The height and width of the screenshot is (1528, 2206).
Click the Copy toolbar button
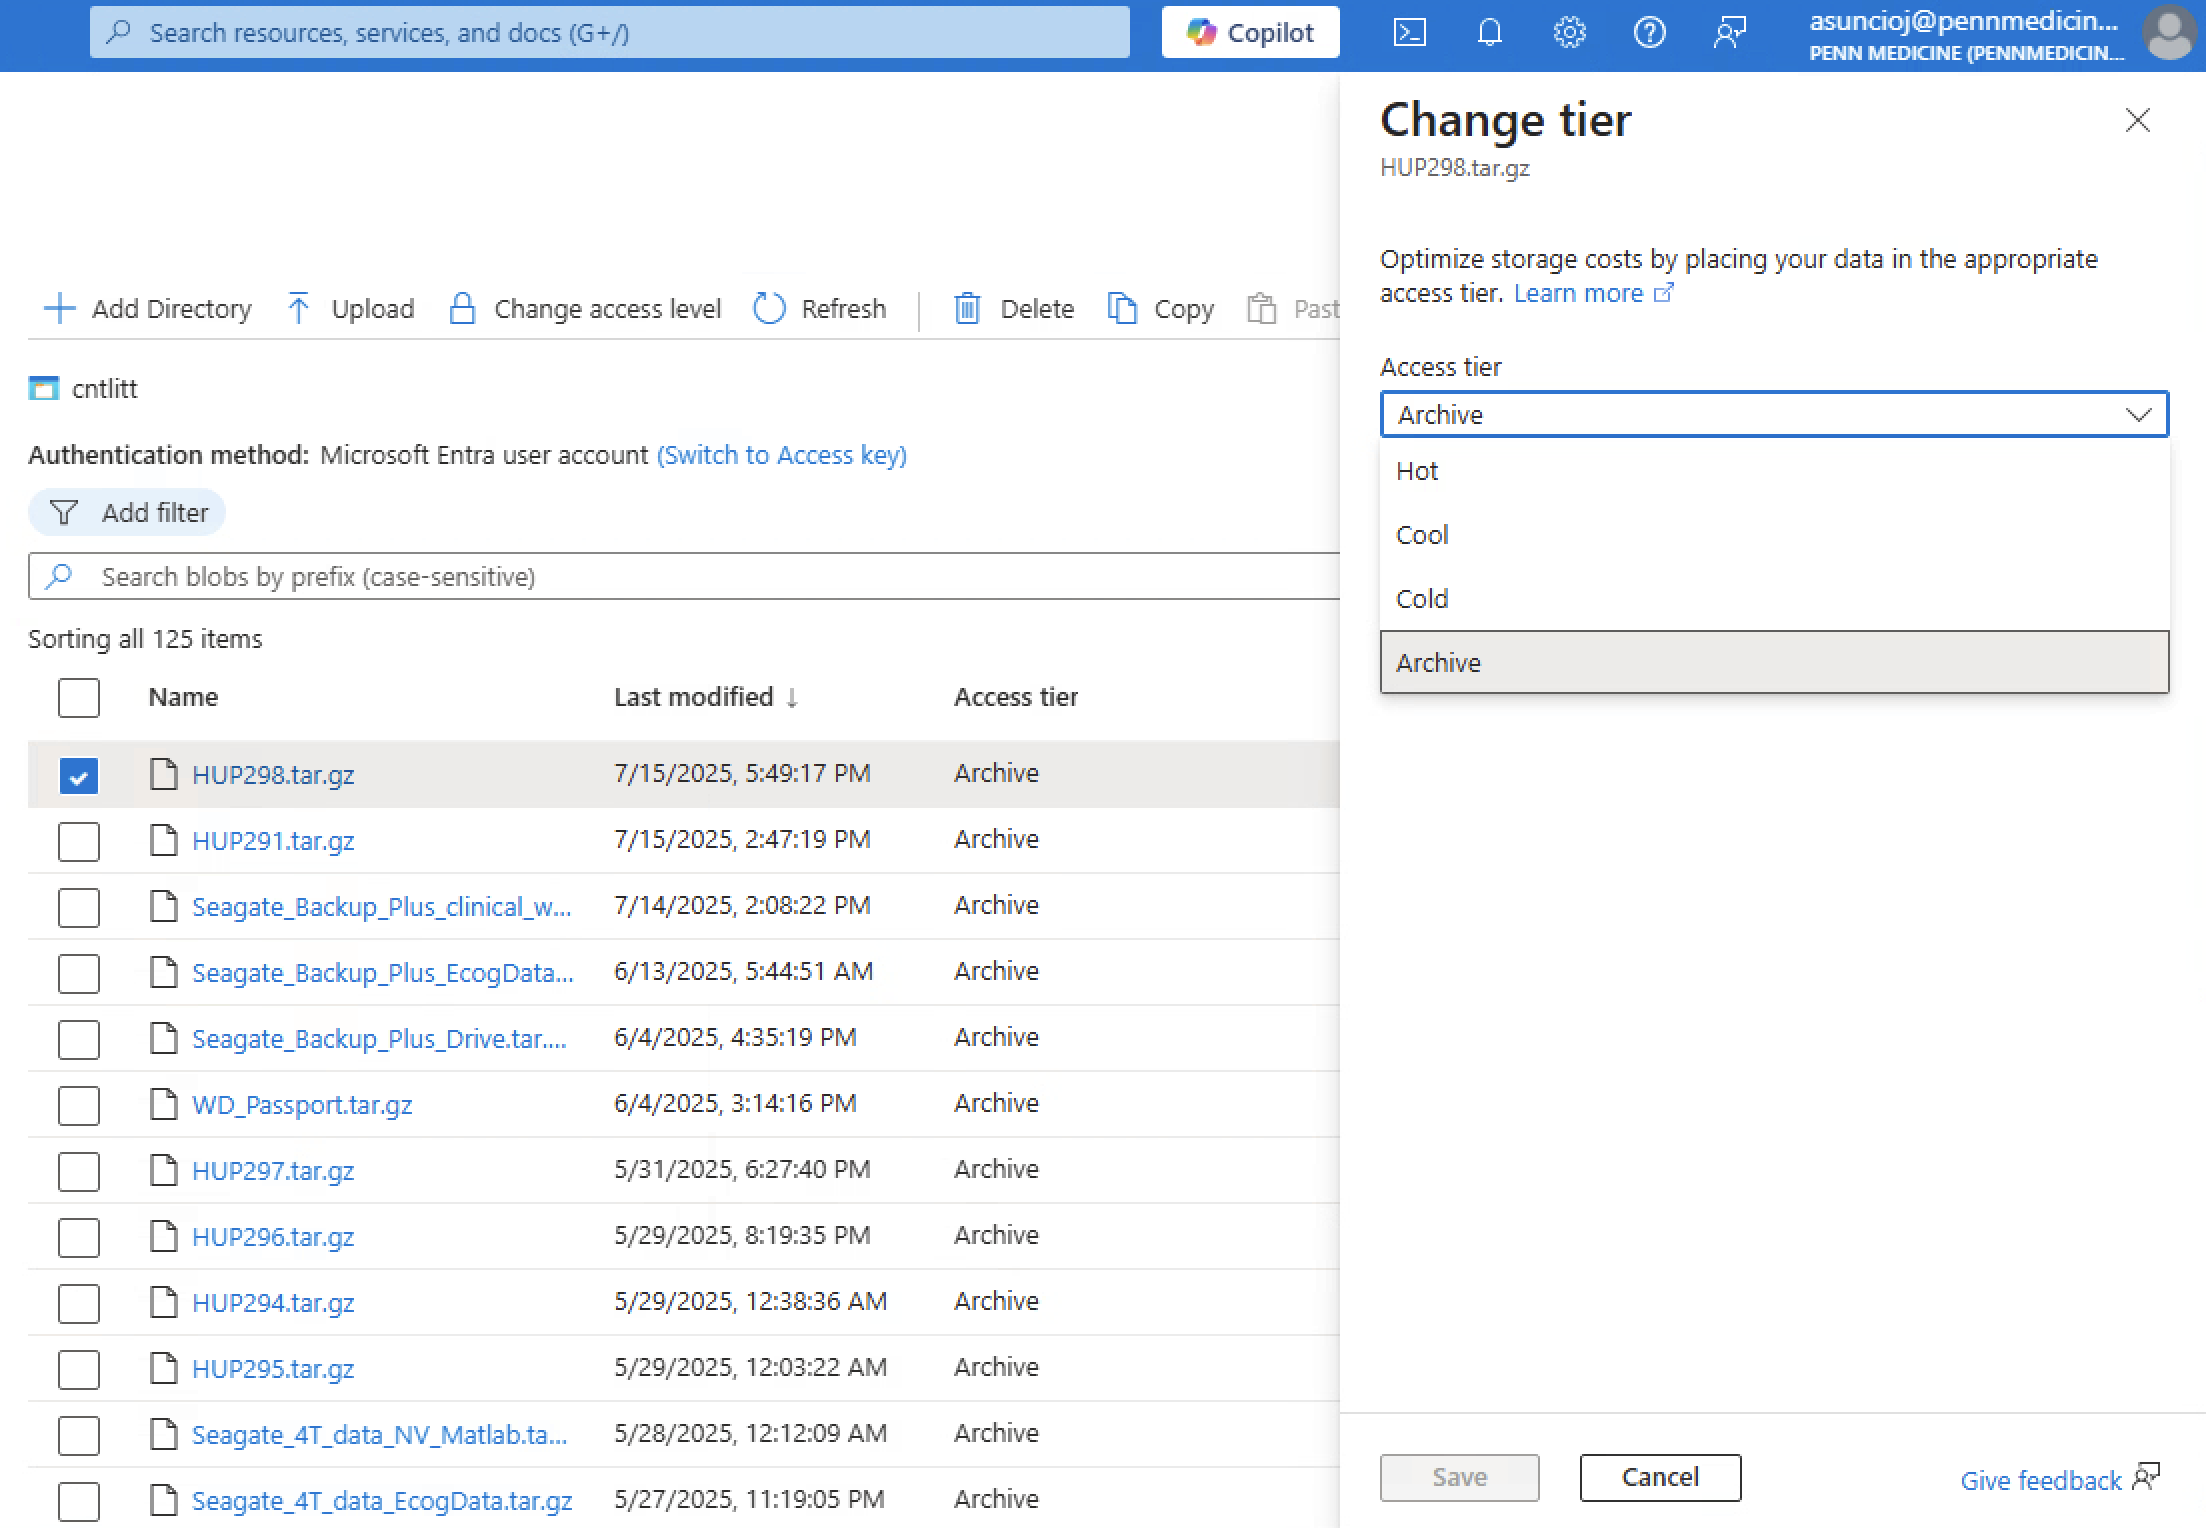(x=1161, y=309)
